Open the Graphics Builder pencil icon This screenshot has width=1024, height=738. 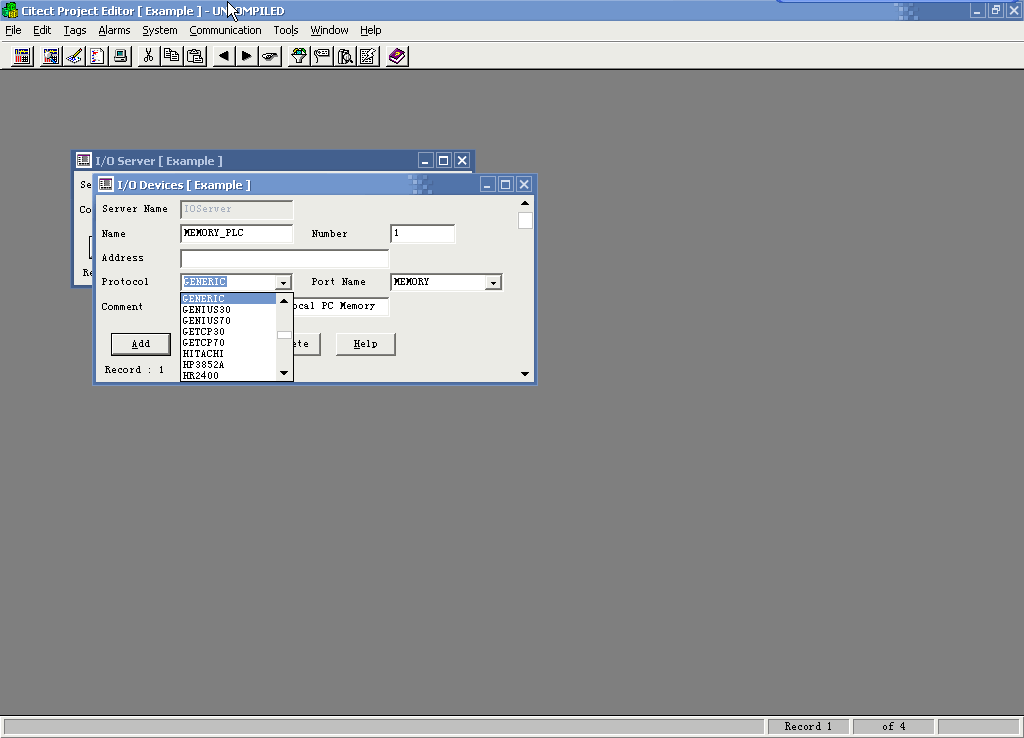coord(74,56)
